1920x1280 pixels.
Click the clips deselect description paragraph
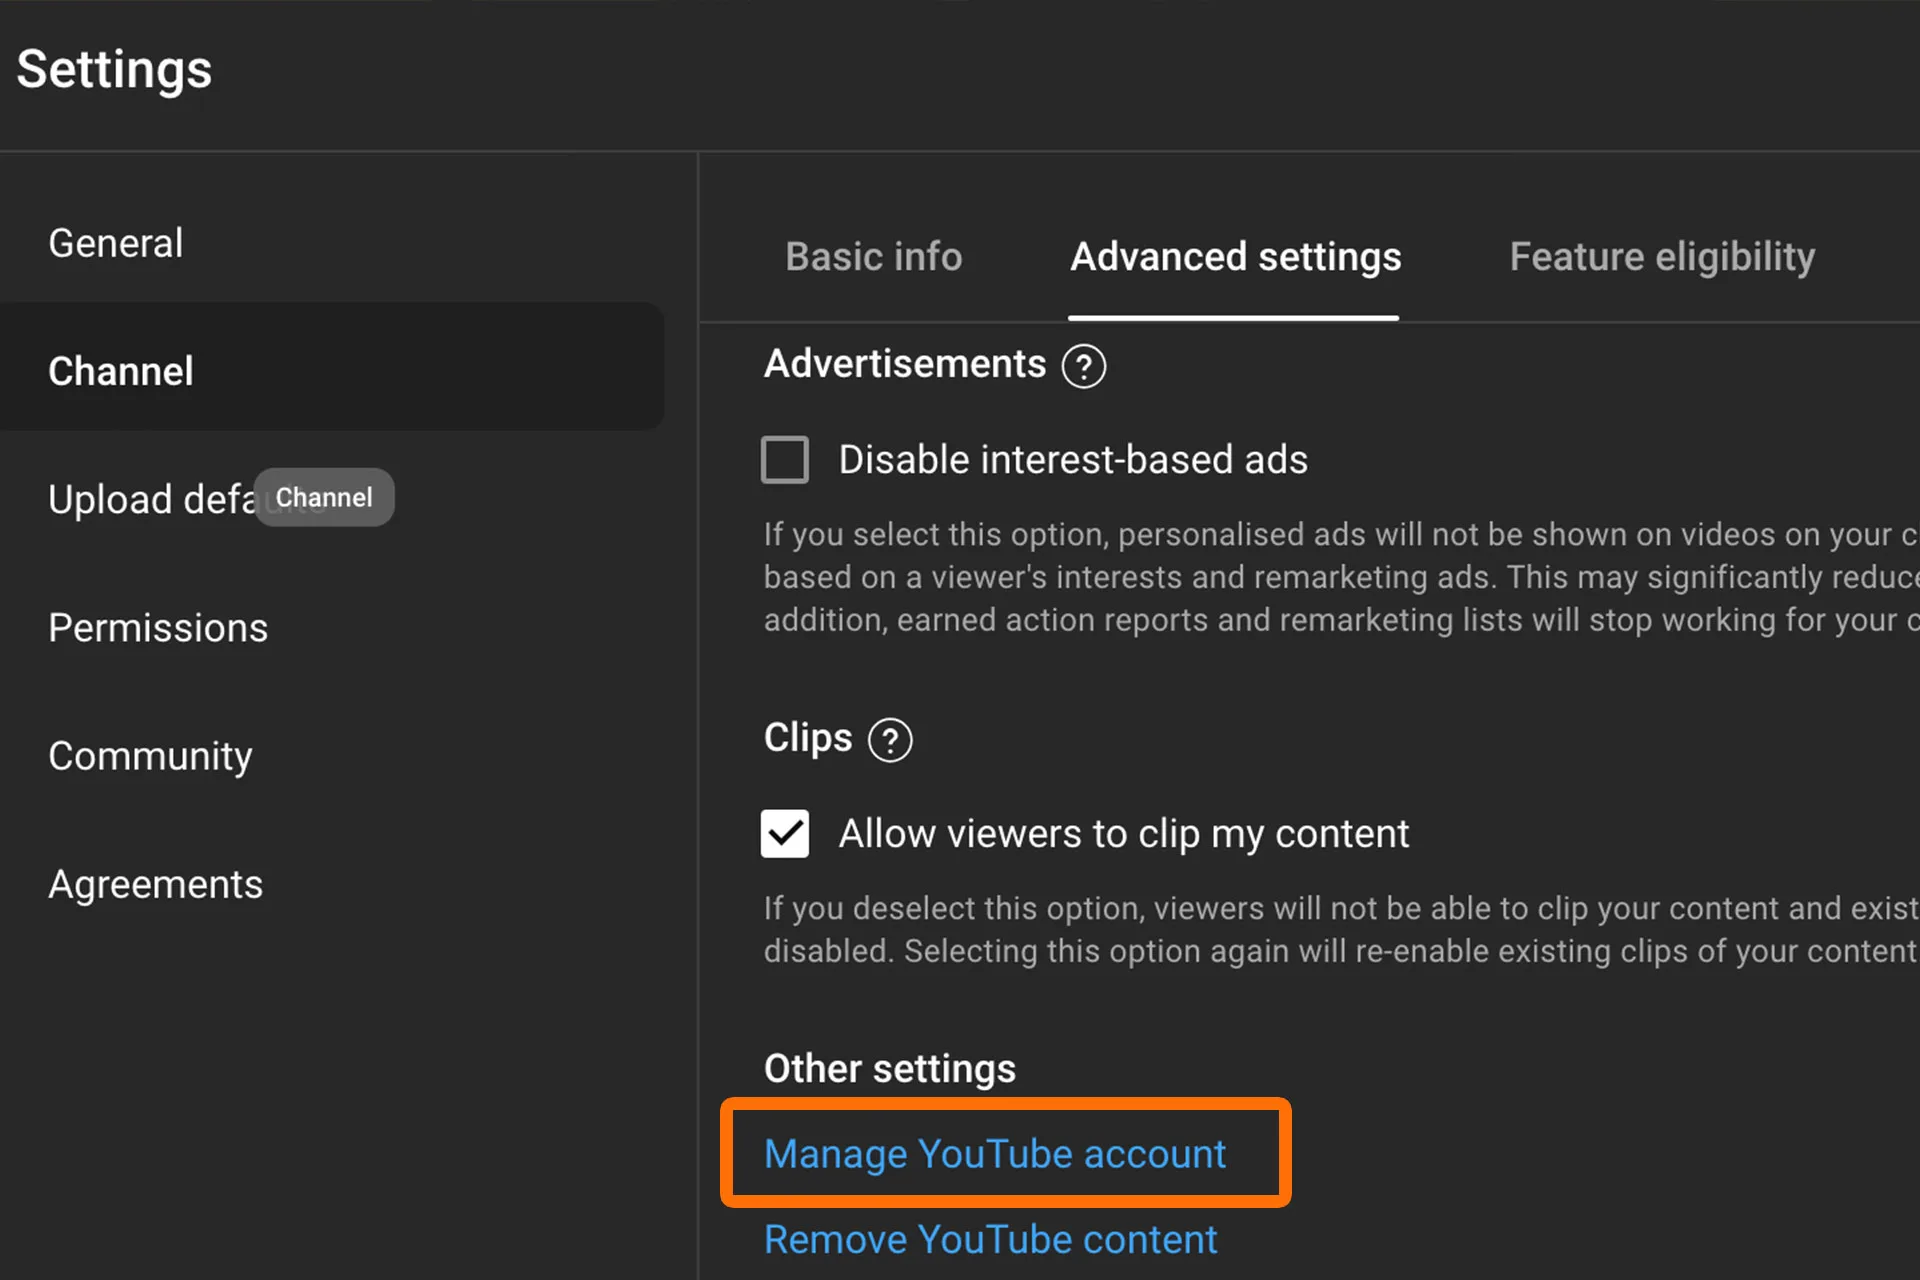tap(1341, 930)
